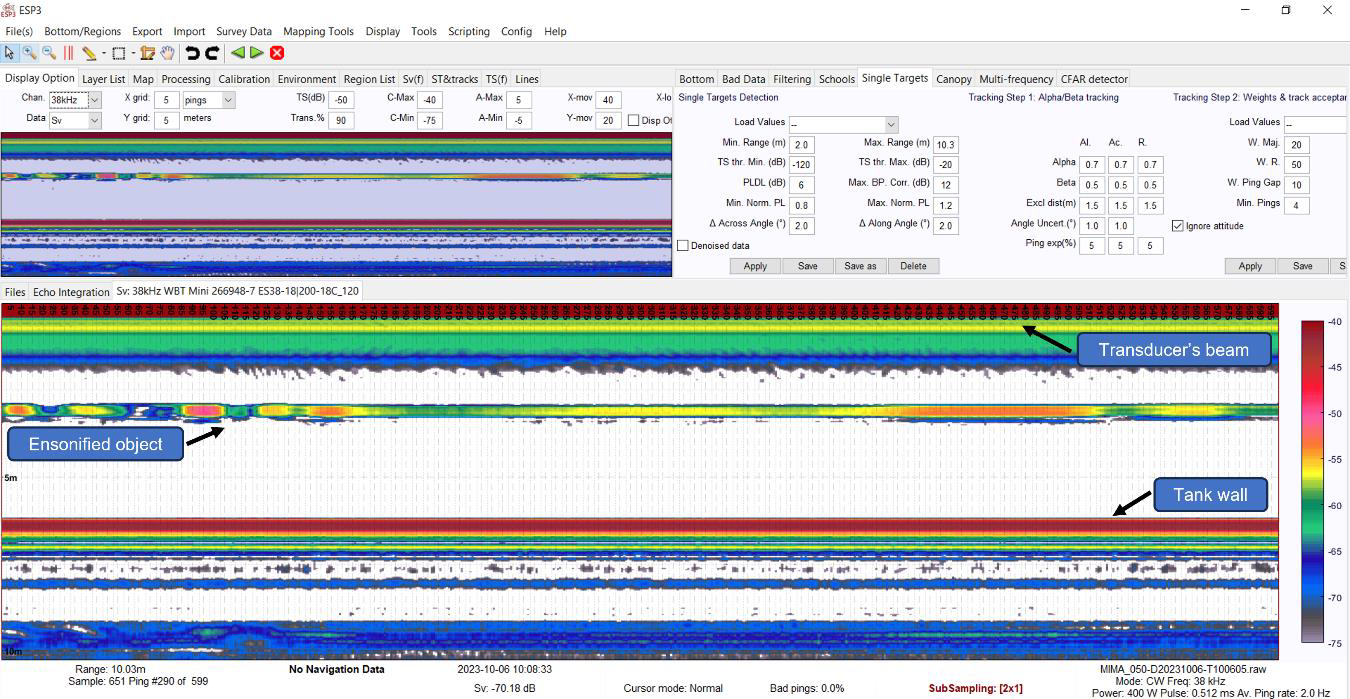Switch to the Schools tab

pos(836,79)
